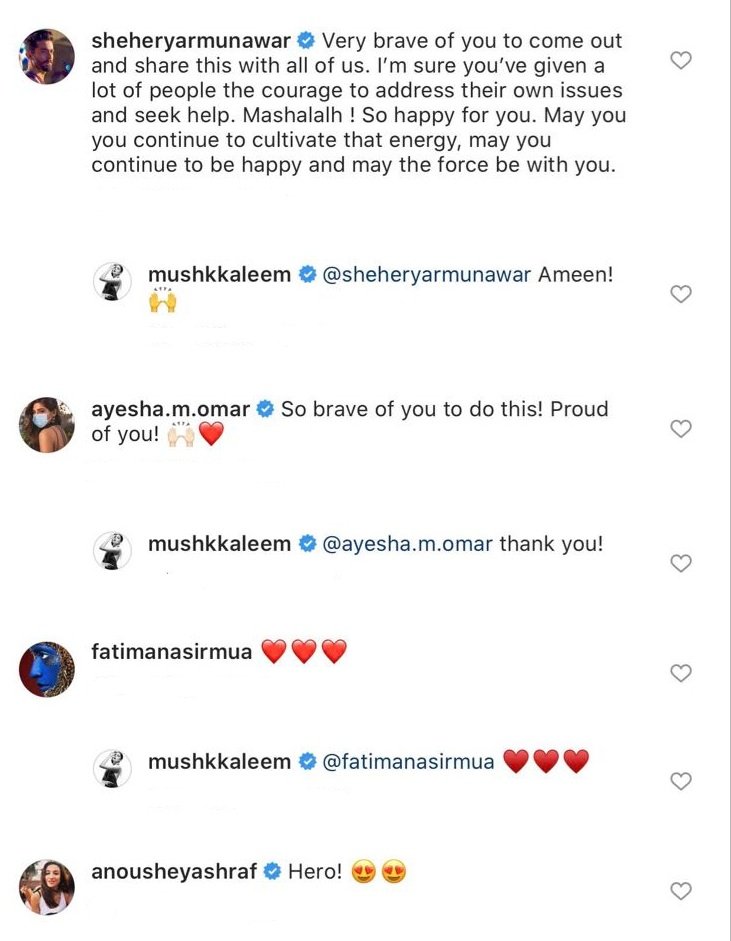Like mushkkaleem's "Ameen!" reply
Image resolution: width=731 pixels, height=941 pixels.
point(681,294)
